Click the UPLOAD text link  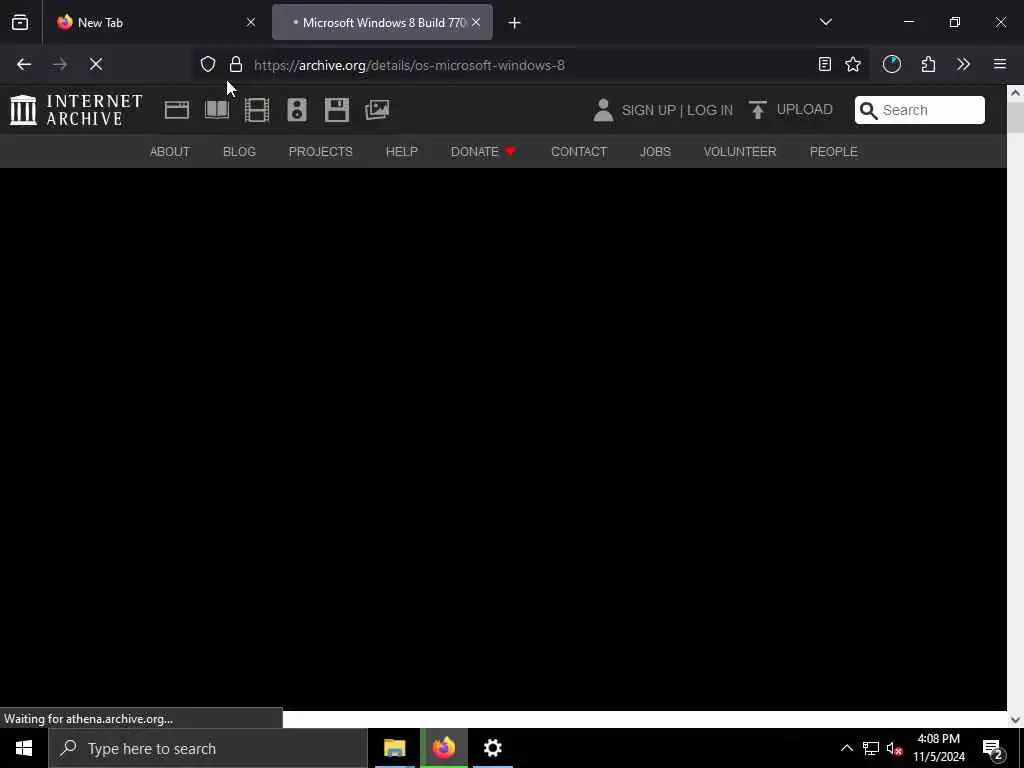coord(805,109)
